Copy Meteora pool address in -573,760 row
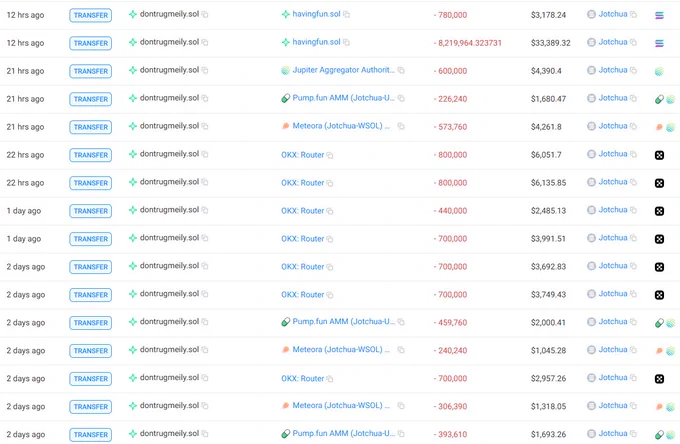Viewport: 680px width, 444px height. [401, 127]
